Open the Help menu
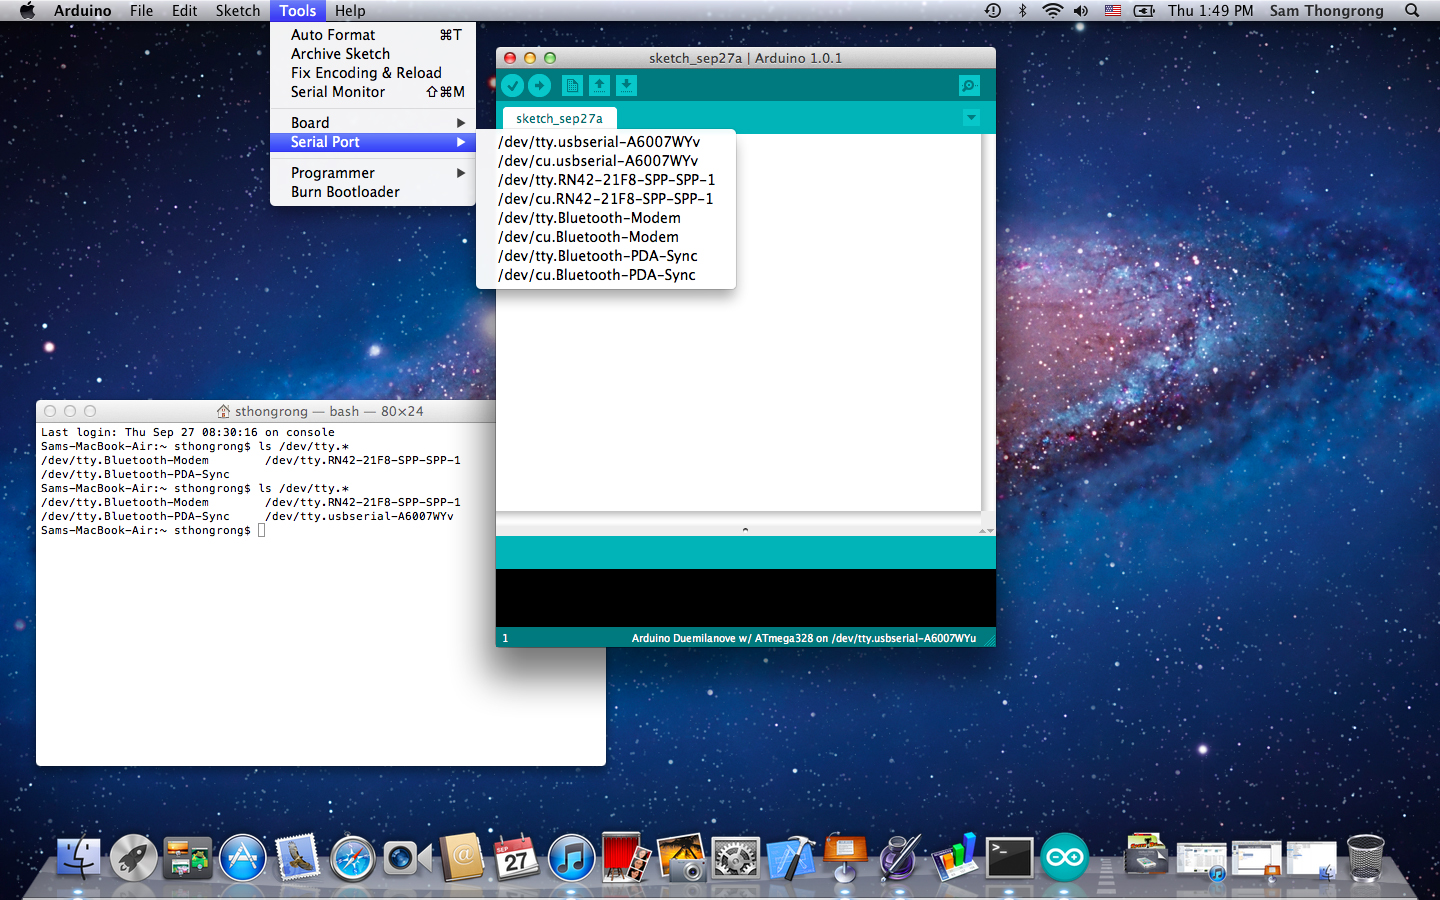The width and height of the screenshot is (1440, 900). [350, 11]
